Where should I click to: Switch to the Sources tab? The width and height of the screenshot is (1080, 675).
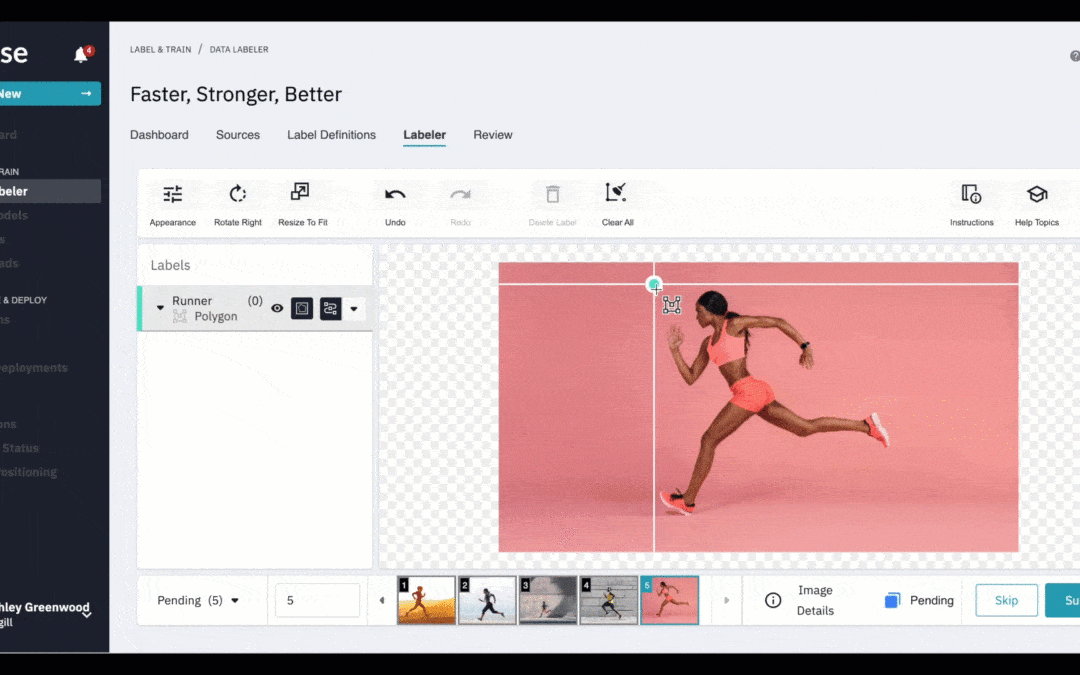click(238, 135)
